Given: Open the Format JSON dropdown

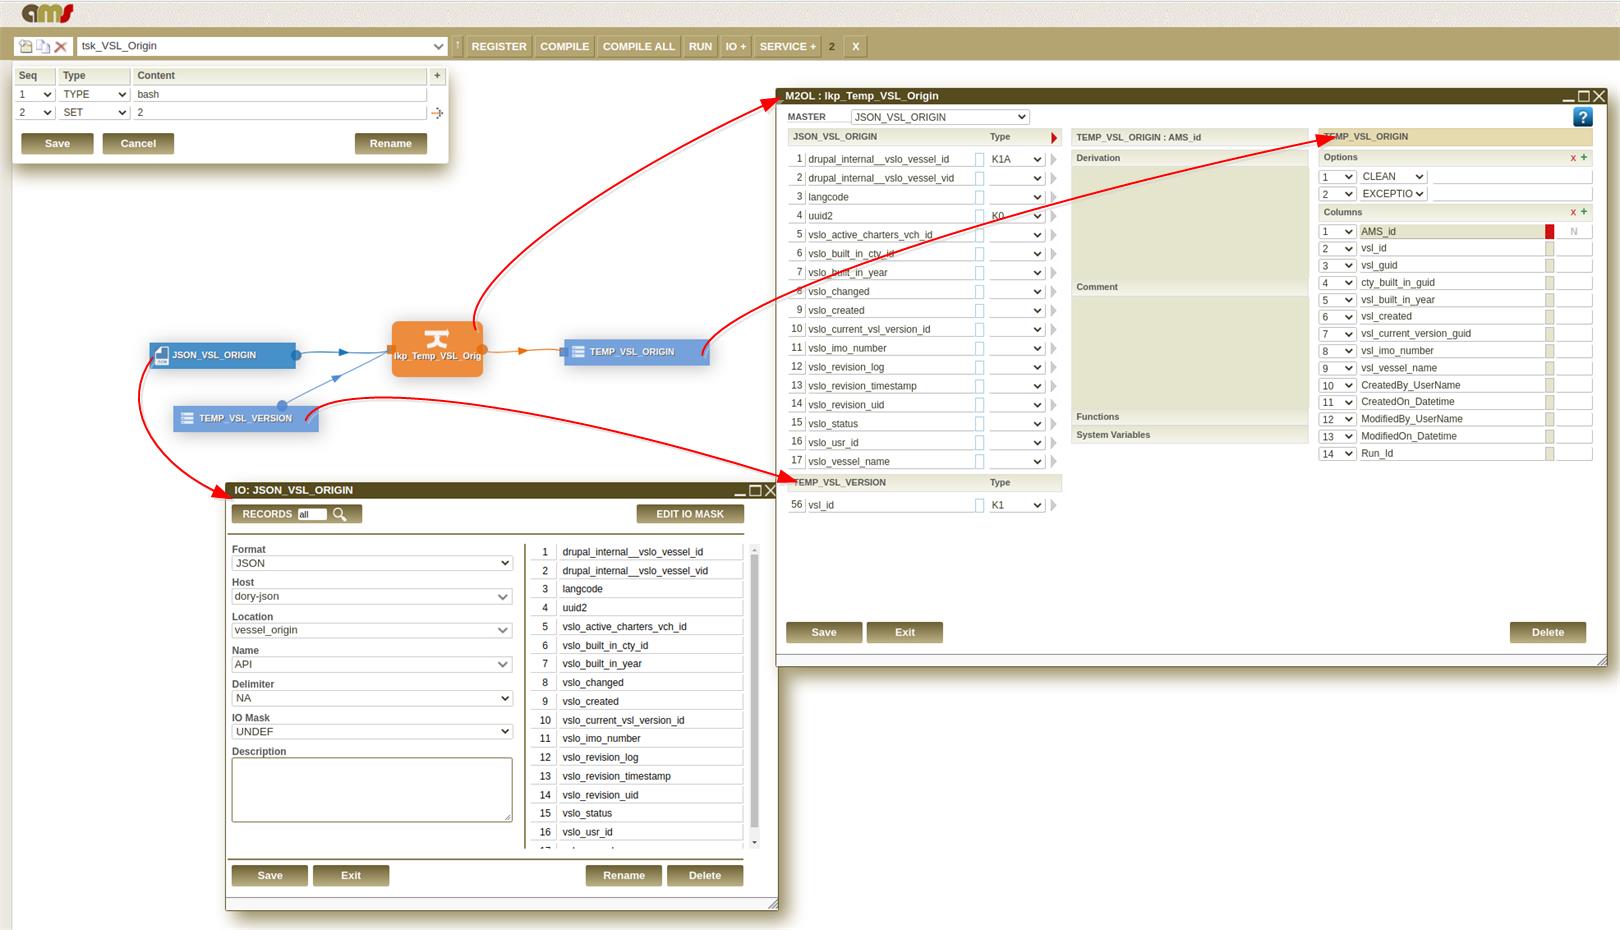Looking at the screenshot, I should [x=372, y=563].
